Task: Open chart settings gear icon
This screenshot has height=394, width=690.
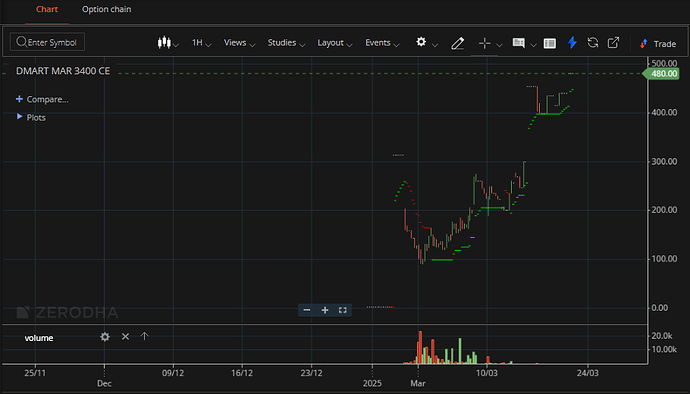Action: click(x=421, y=42)
